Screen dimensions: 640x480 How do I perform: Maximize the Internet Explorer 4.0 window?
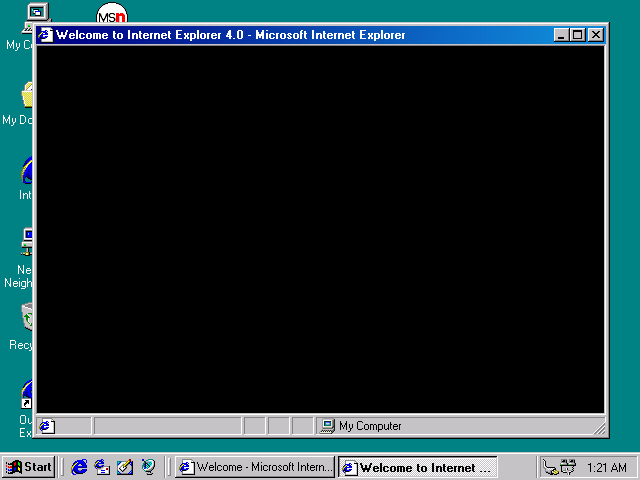[x=578, y=35]
